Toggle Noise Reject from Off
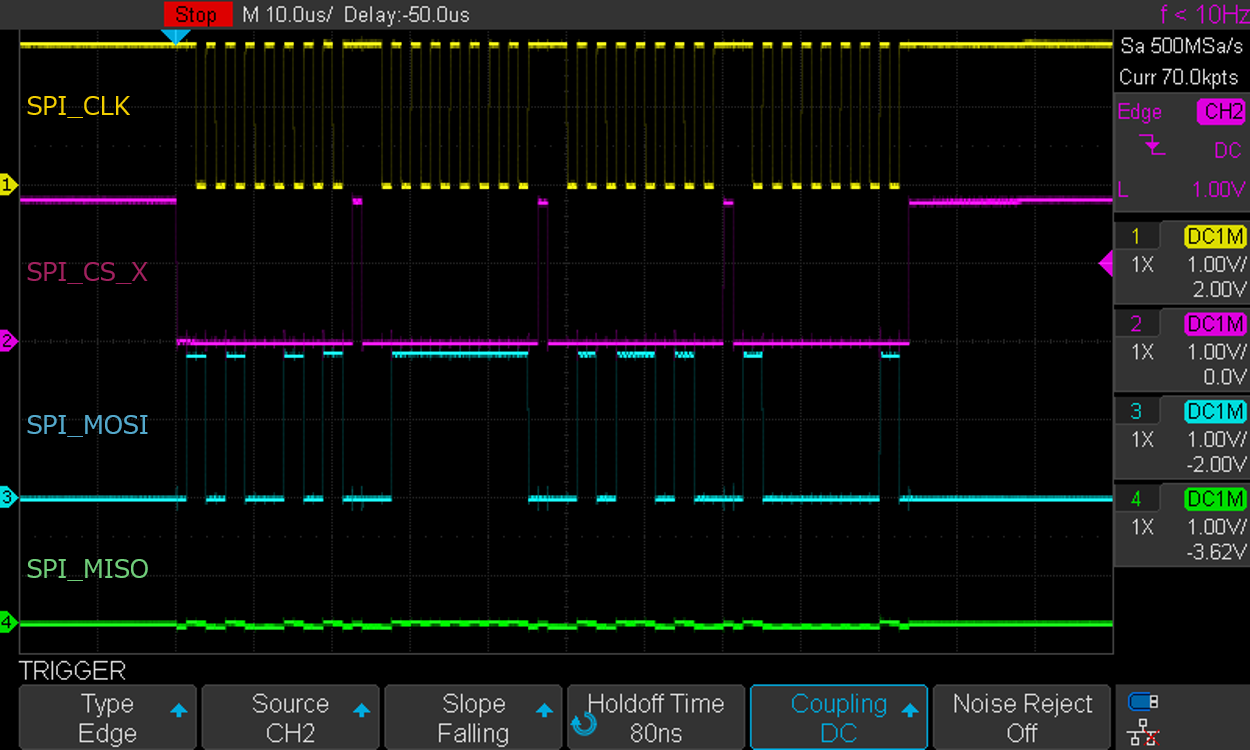Image resolution: width=1250 pixels, height=750 pixels. [1021, 716]
